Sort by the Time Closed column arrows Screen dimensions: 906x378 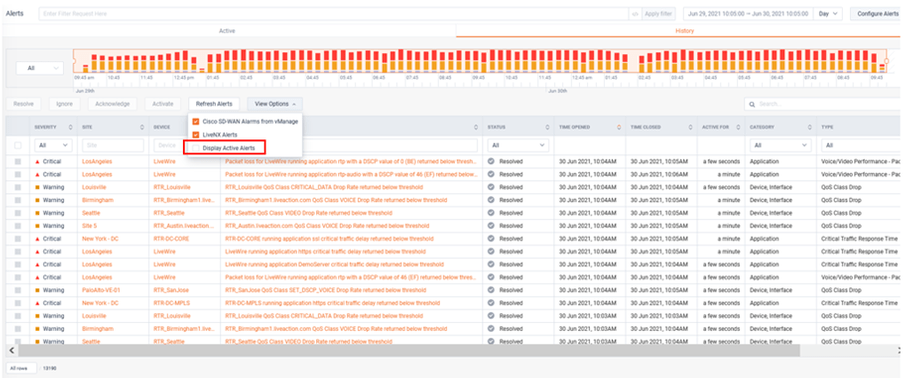690,127
